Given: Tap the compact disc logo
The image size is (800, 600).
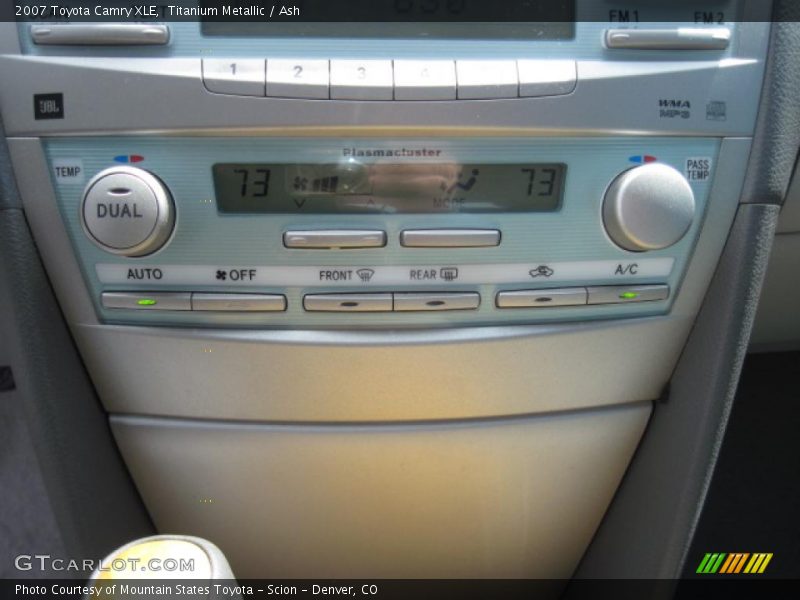Looking at the screenshot, I should [x=716, y=111].
